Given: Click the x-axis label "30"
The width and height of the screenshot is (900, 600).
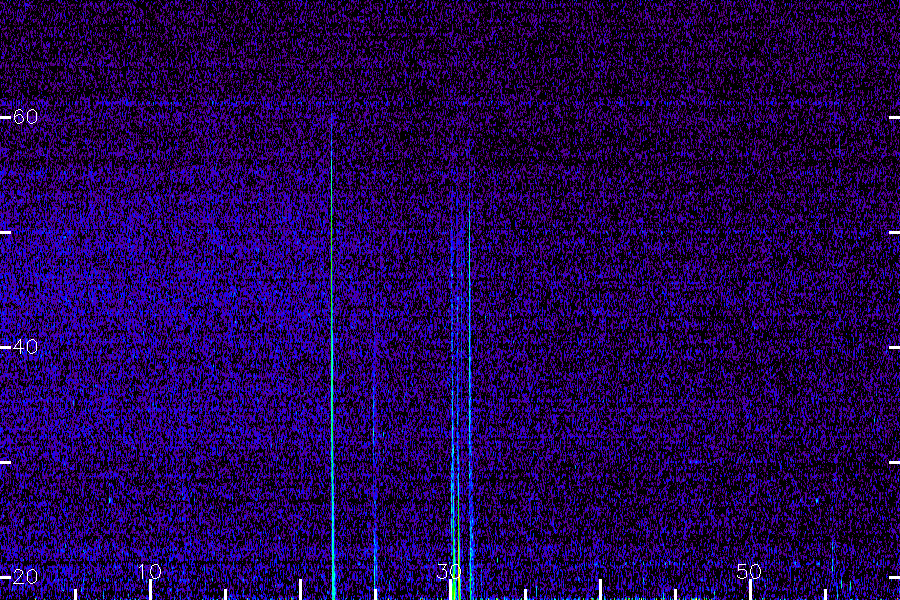Looking at the screenshot, I should [449, 571].
